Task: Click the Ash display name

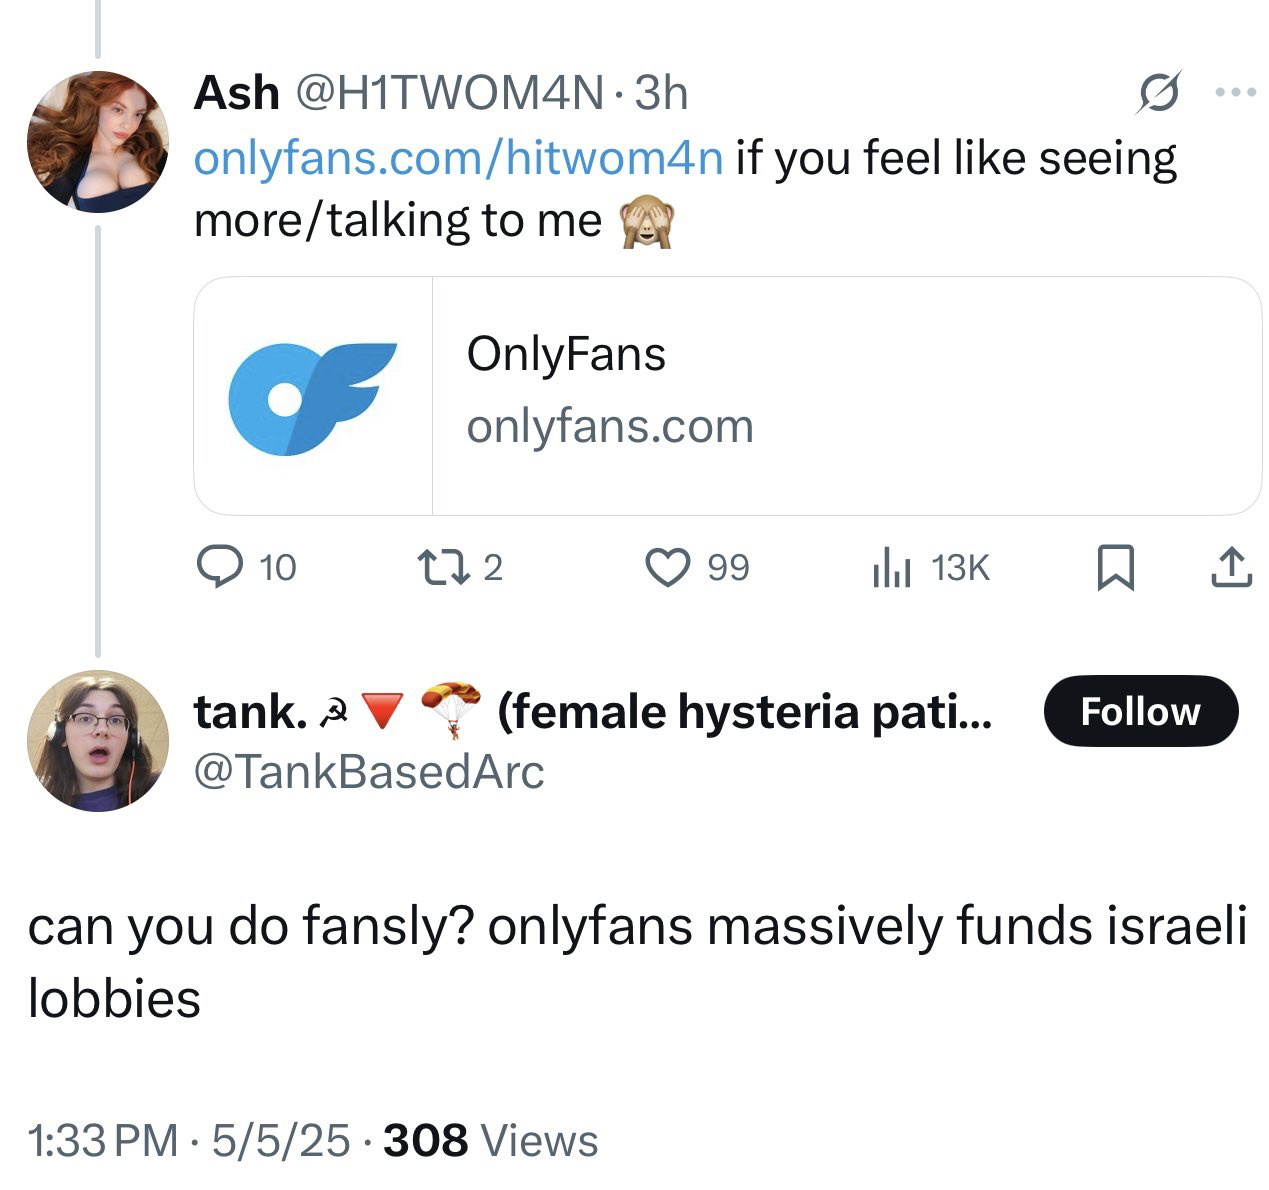Action: click(236, 94)
